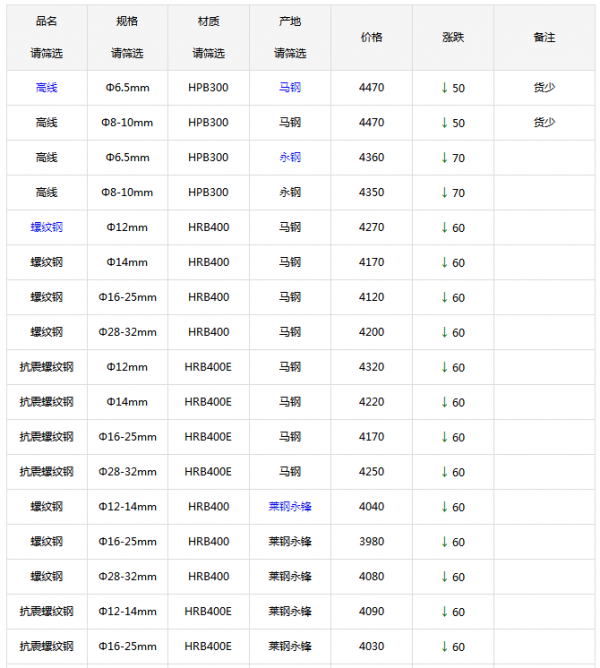Click the ↓70 change in the 4350 row

coord(453,193)
